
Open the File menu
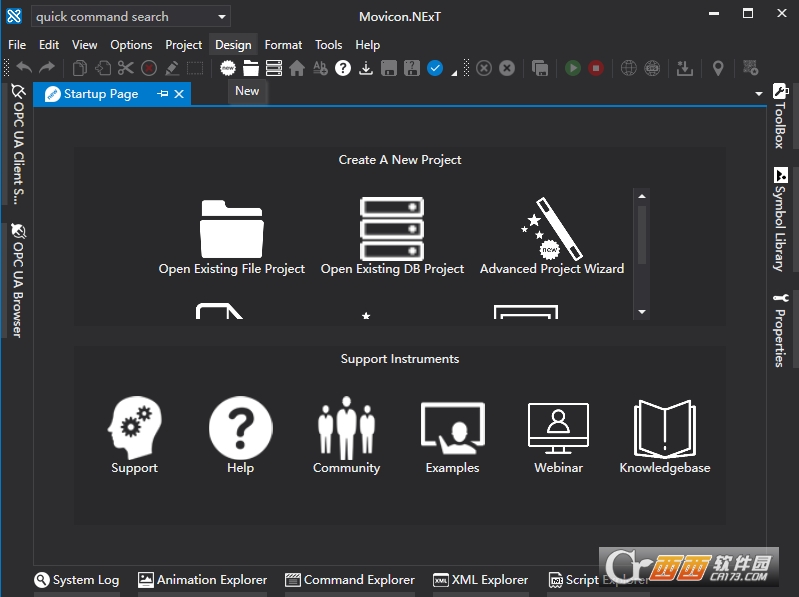tap(17, 45)
